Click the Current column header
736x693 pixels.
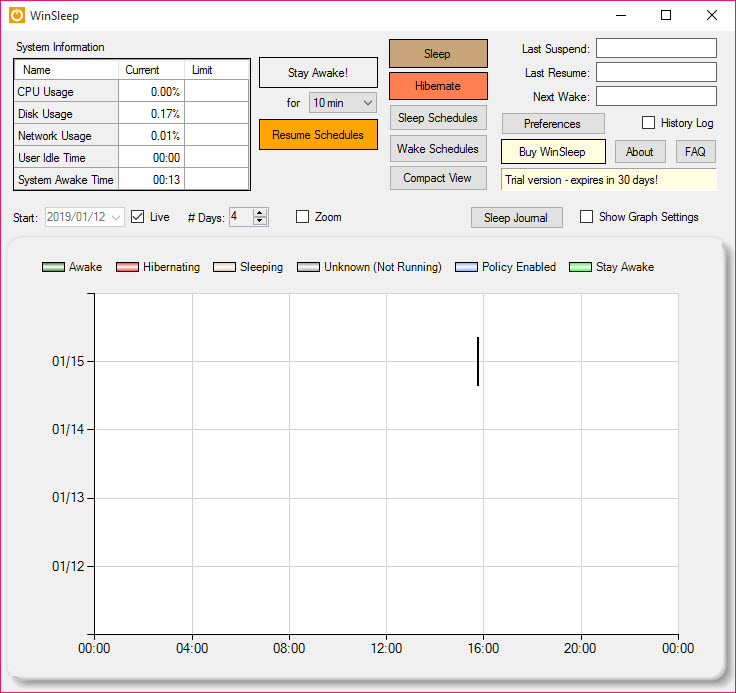point(152,70)
